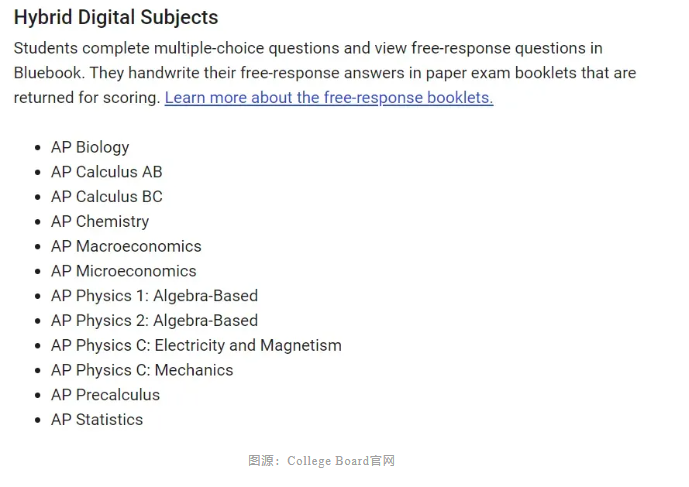This screenshot has height=487, width=689.
Task: Click the AP Precalculus entry
Action: tap(105, 395)
